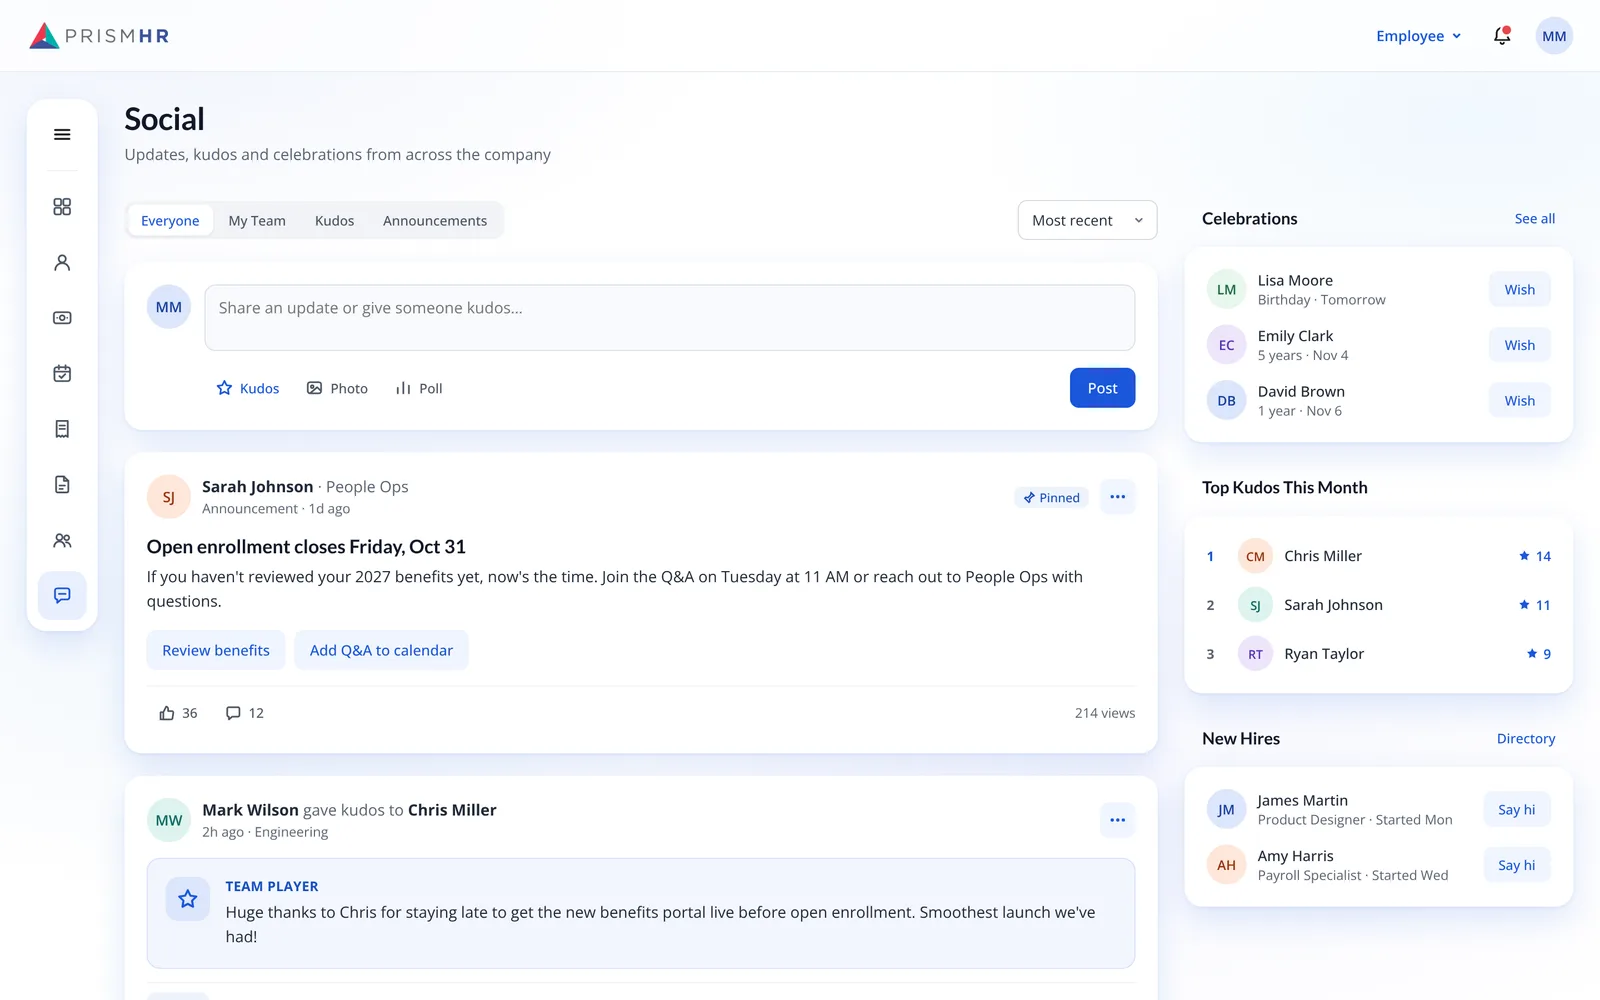The width and height of the screenshot is (1600, 1000).
Task: Switch to the My Team tab
Action: click(257, 221)
